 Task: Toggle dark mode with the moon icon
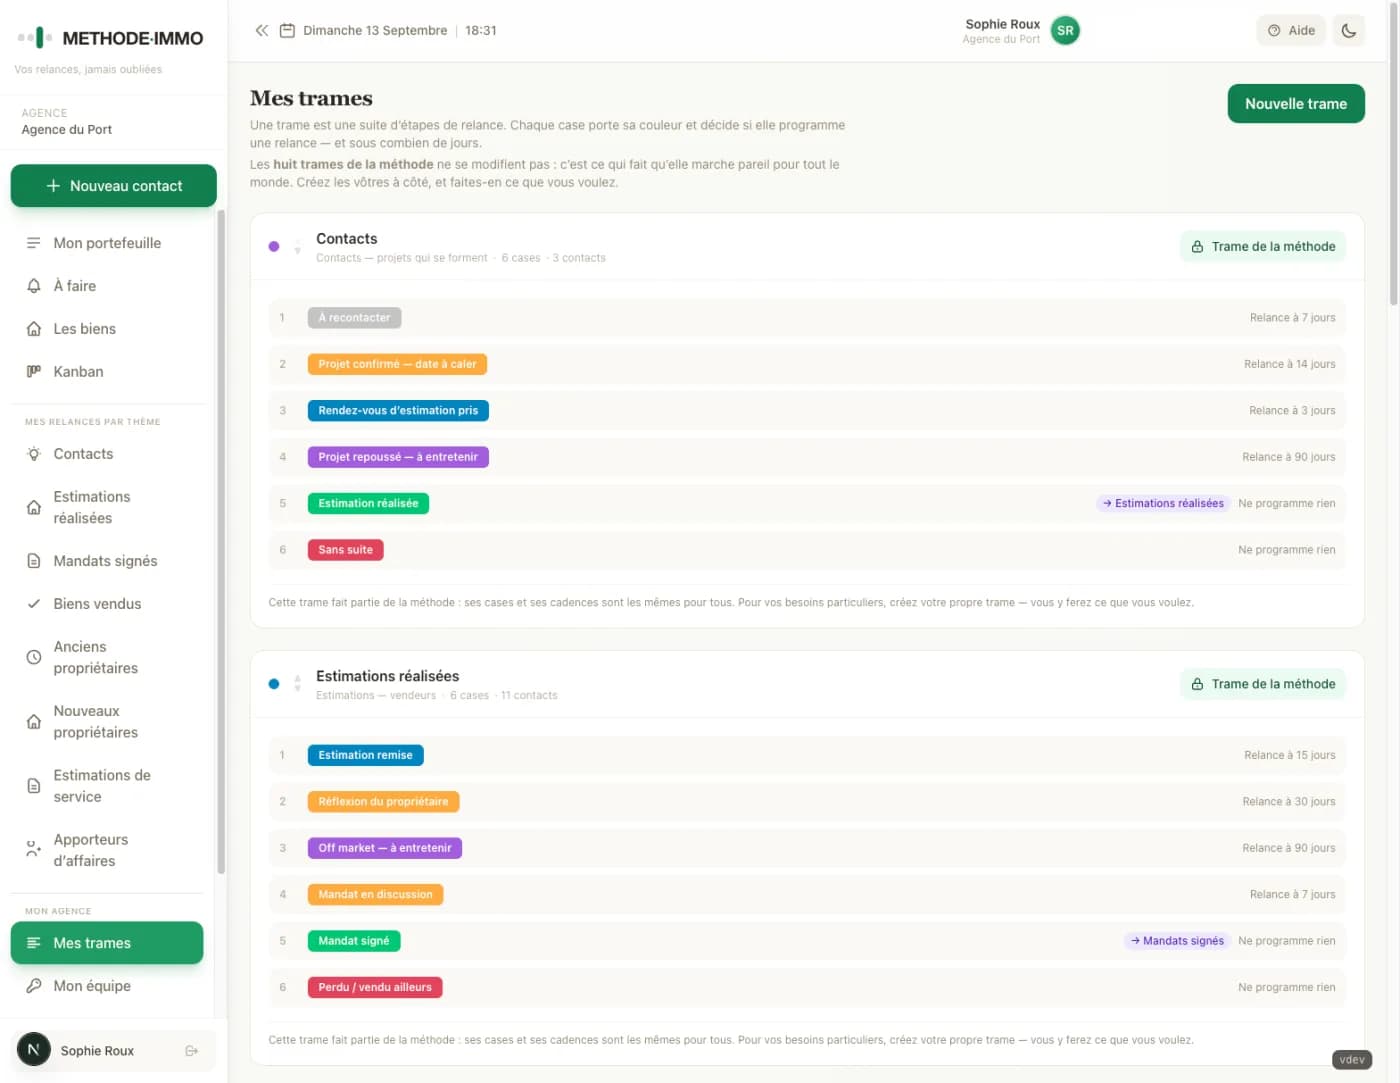tap(1348, 31)
